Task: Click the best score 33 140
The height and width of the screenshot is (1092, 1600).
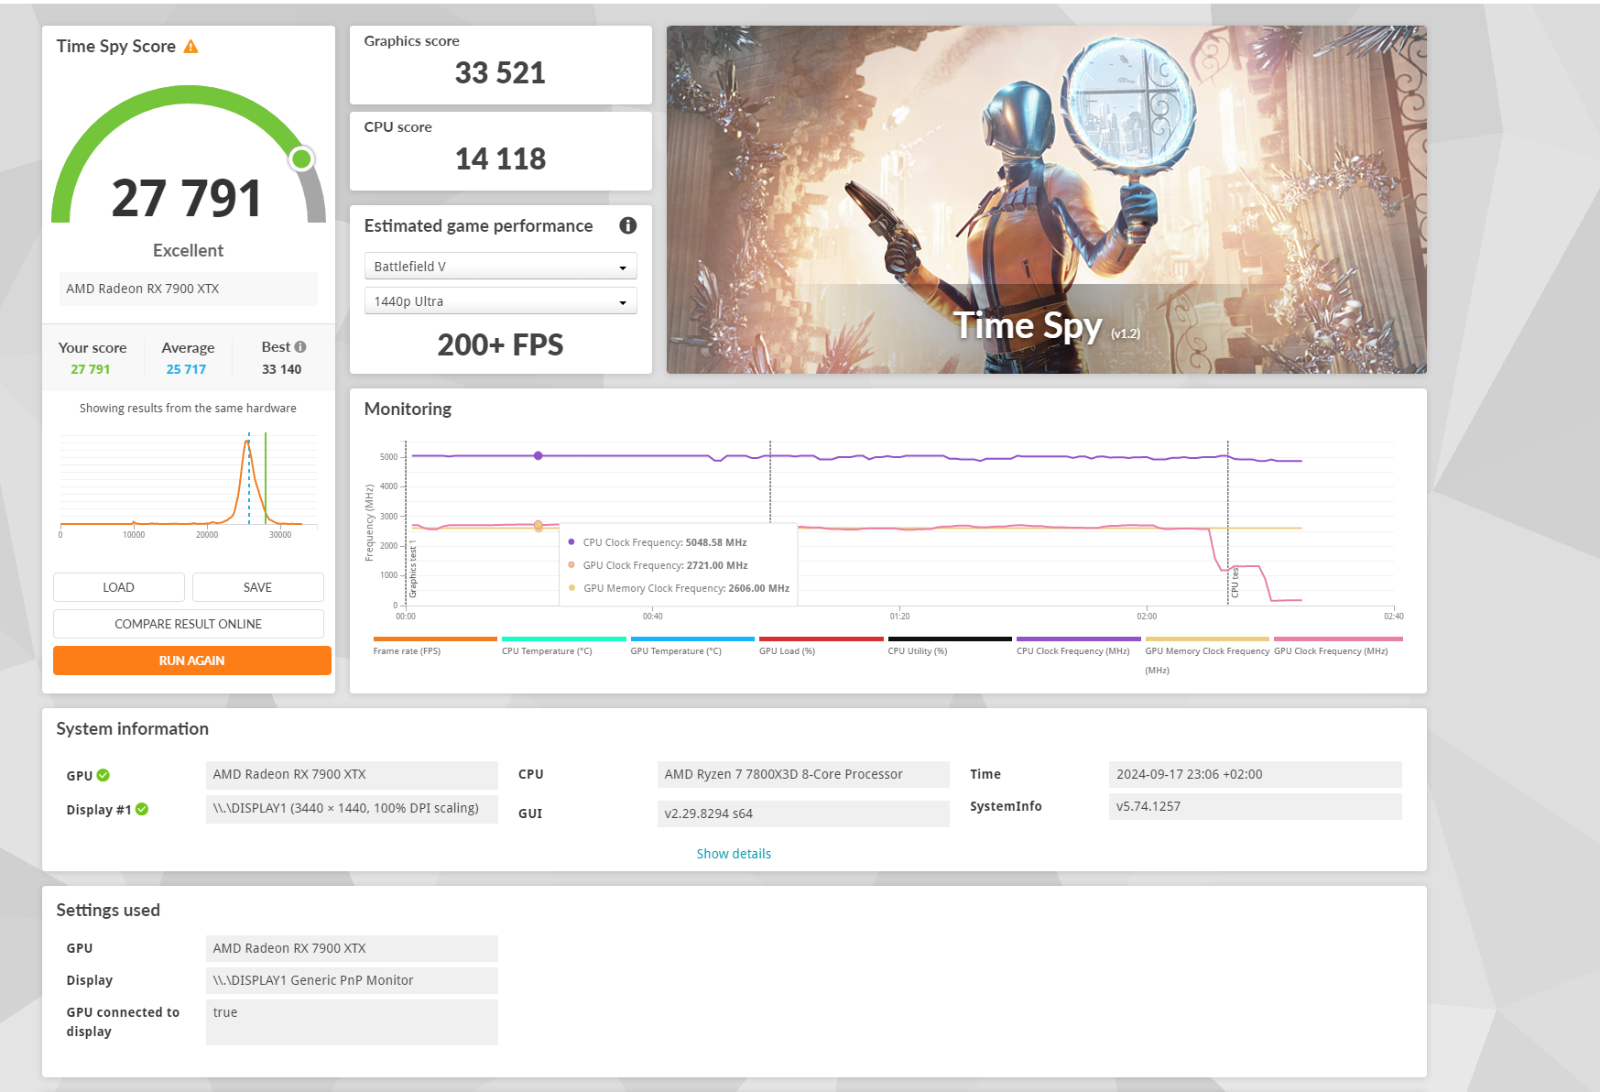Action: click(x=281, y=369)
